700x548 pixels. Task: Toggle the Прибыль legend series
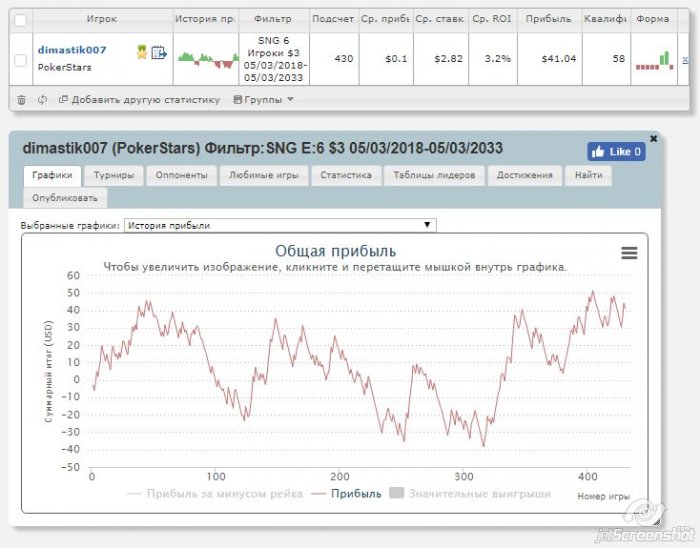[346, 494]
